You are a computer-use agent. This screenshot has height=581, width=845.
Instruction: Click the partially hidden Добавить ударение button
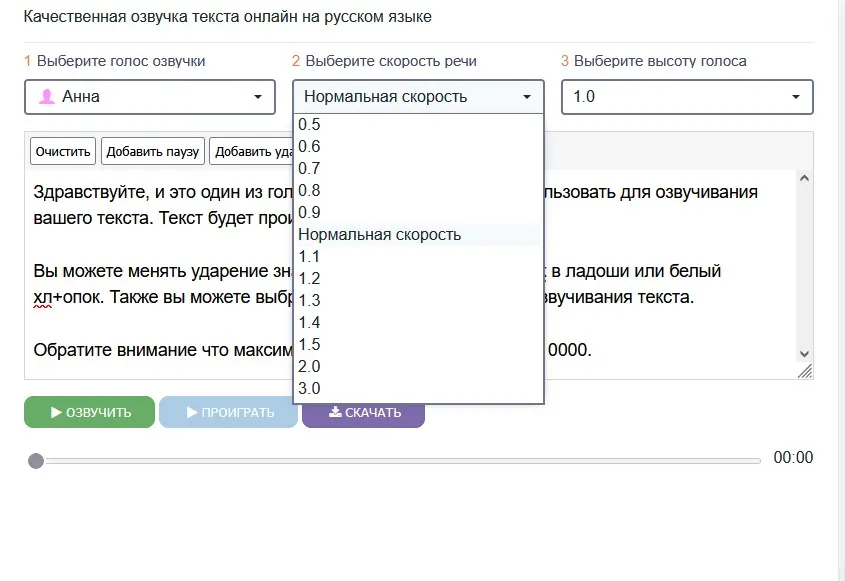(x=251, y=151)
